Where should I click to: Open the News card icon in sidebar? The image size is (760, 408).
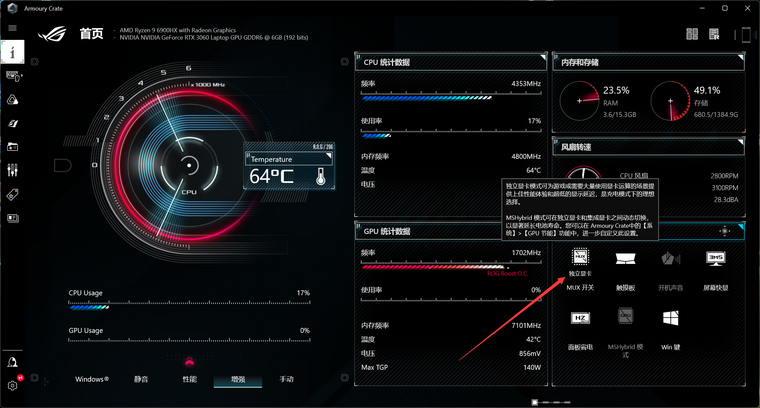pyautogui.click(x=13, y=218)
